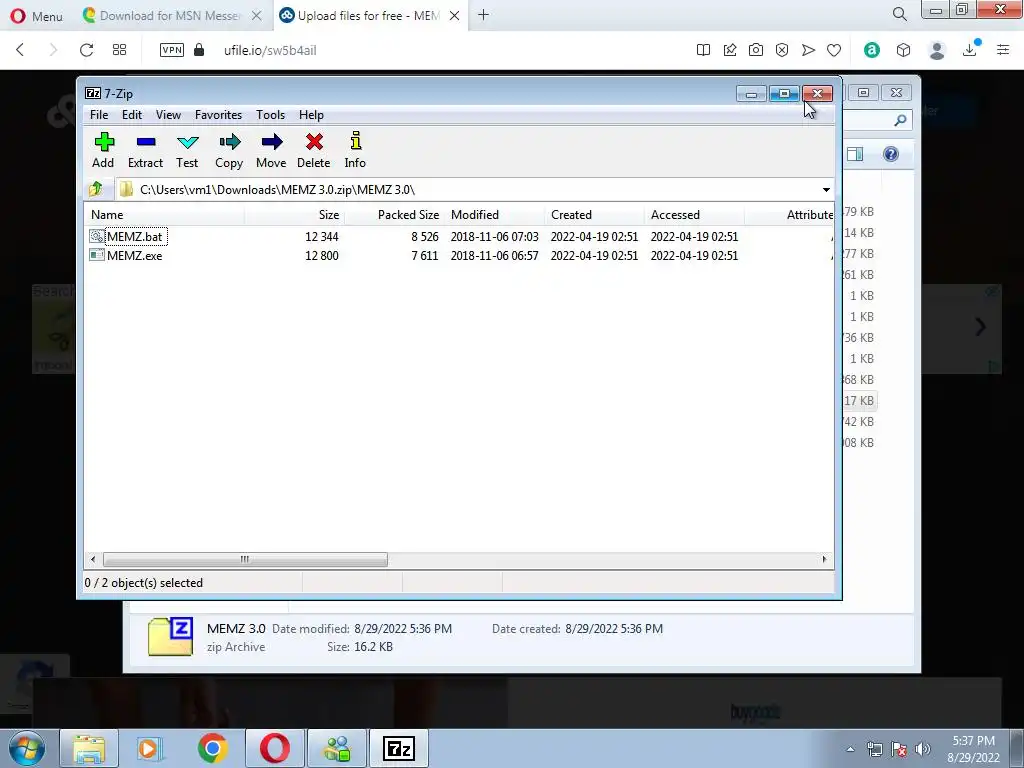Click the Add toolbar icon in 7-Zip
This screenshot has height=768, width=1024.
104,150
